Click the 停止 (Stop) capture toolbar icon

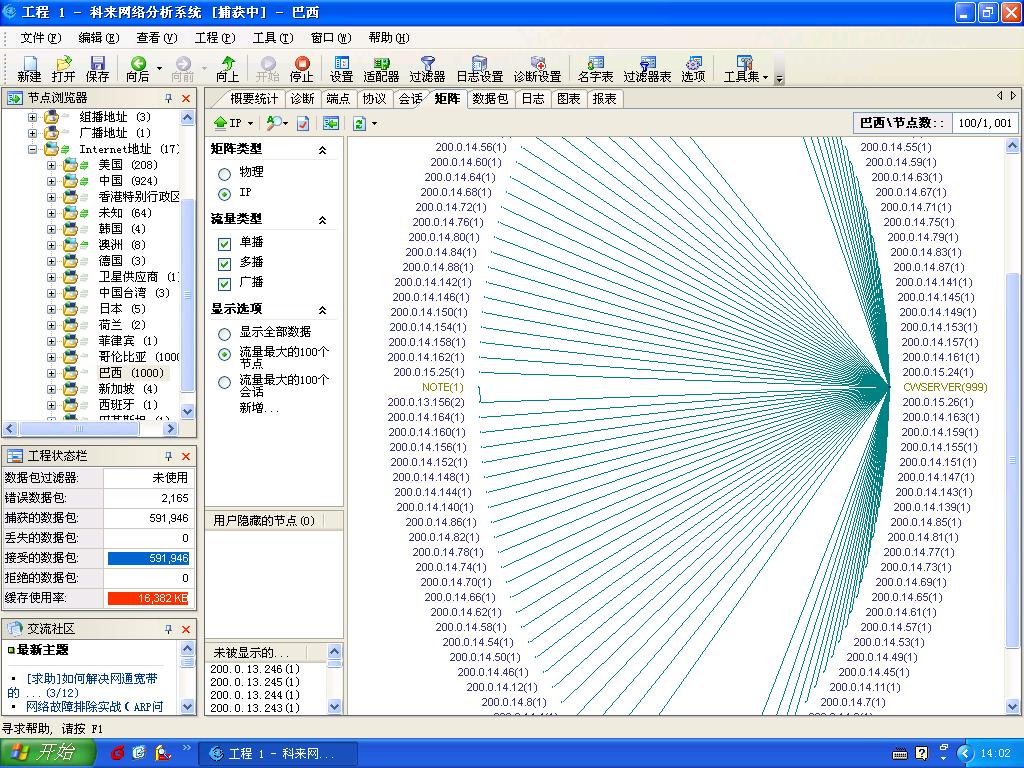point(301,68)
